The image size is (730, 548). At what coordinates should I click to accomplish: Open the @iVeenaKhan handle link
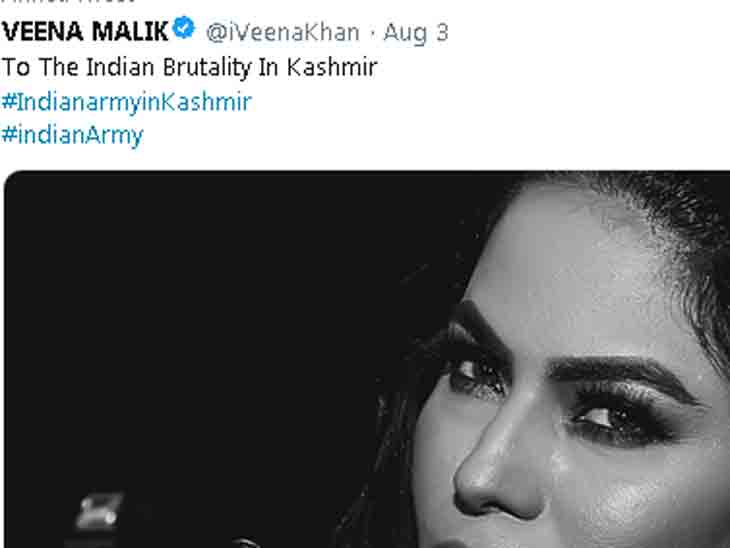click(x=283, y=33)
